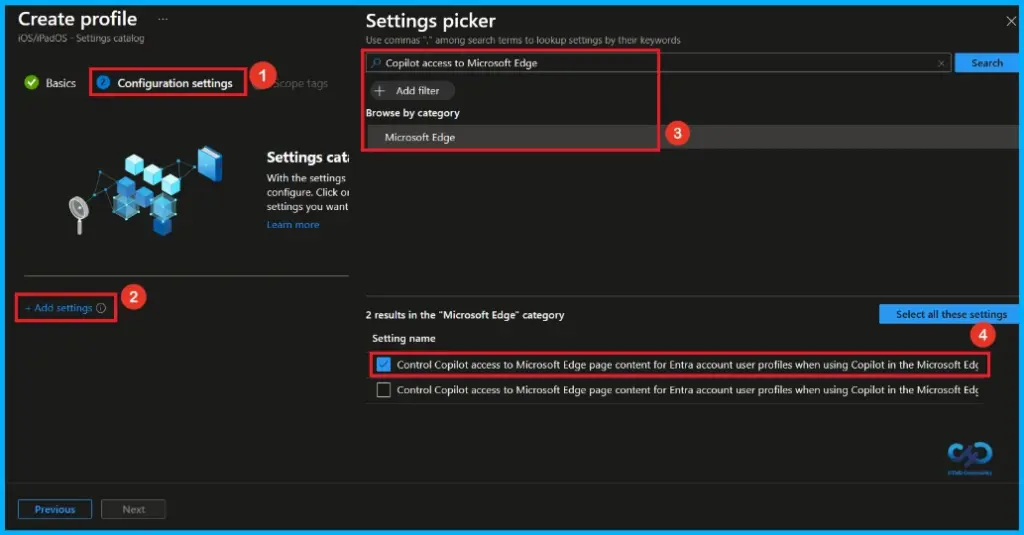Viewport: 1024px width, 535px height.
Task: Click the iOS/iPadOS - Settings catalog subtitle
Action: [x=81, y=39]
